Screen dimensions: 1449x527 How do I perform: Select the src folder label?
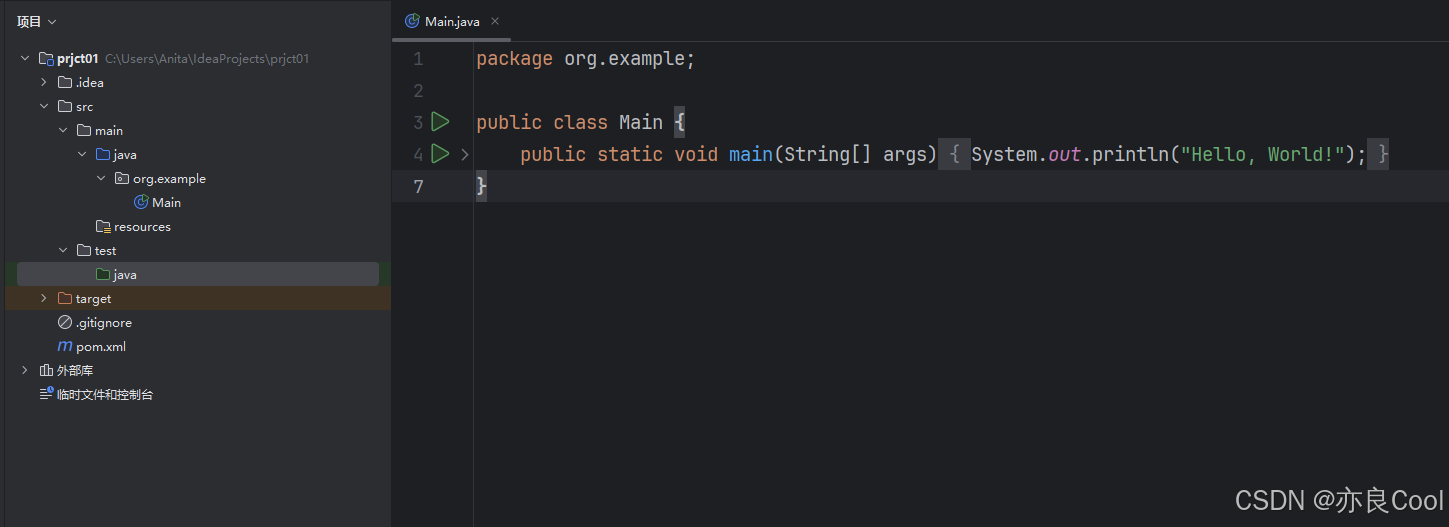[84, 107]
